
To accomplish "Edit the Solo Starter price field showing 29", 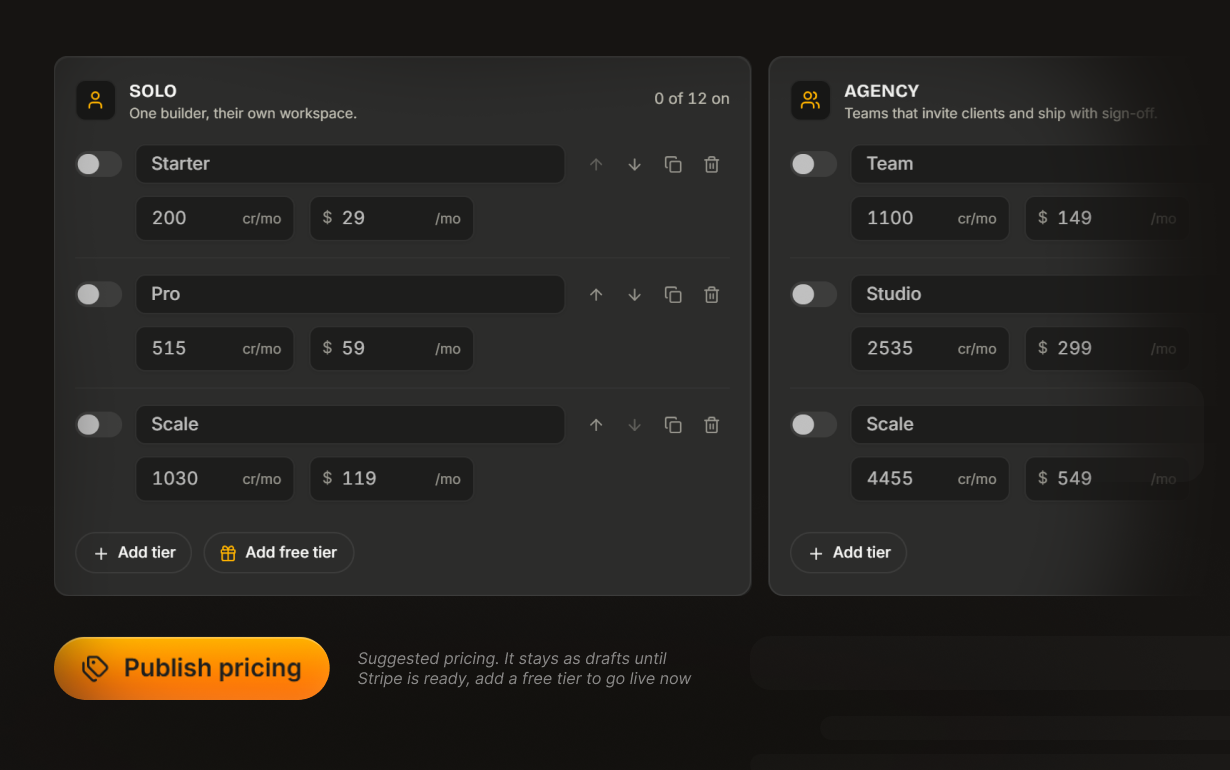I will click(392, 218).
